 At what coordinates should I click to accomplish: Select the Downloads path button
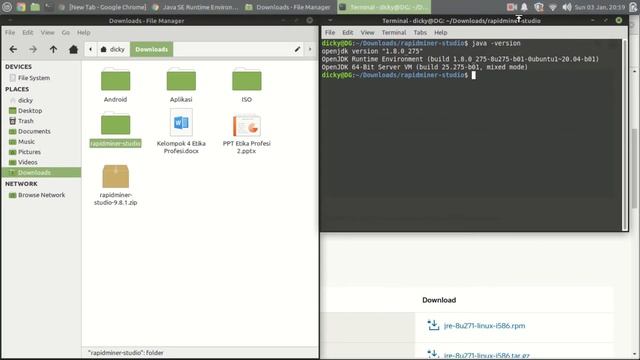[x=151, y=49]
